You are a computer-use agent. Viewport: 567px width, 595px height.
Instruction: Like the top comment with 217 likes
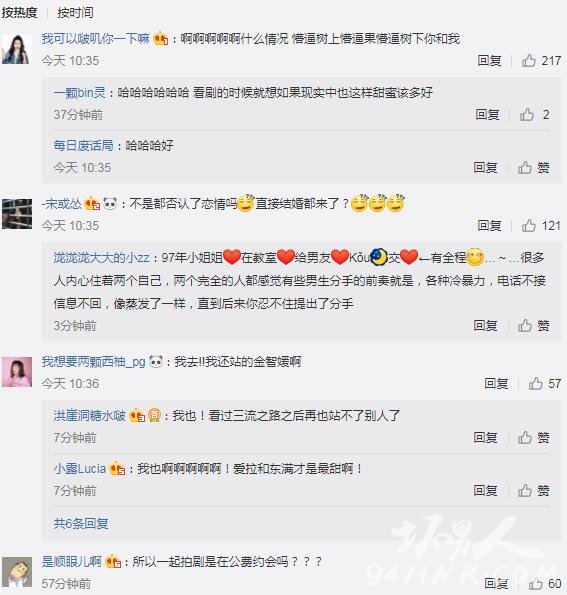click(x=541, y=61)
